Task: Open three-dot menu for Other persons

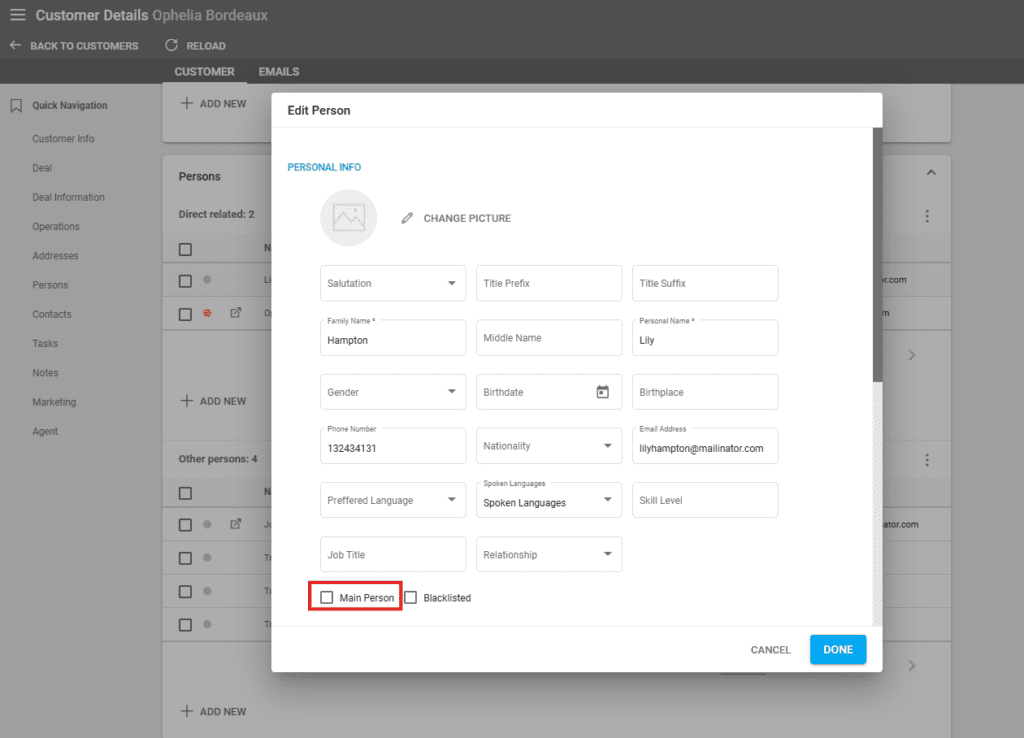Action: (927, 460)
